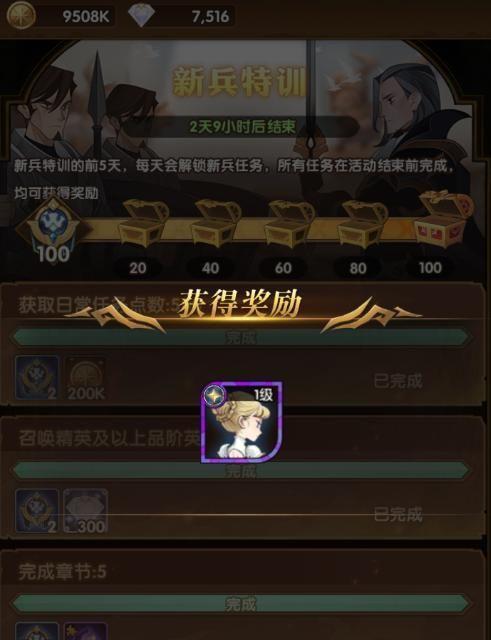This screenshot has height=640, width=491.
Task: Tap the 2天9小时后结束 countdown timer
Action: point(242,127)
